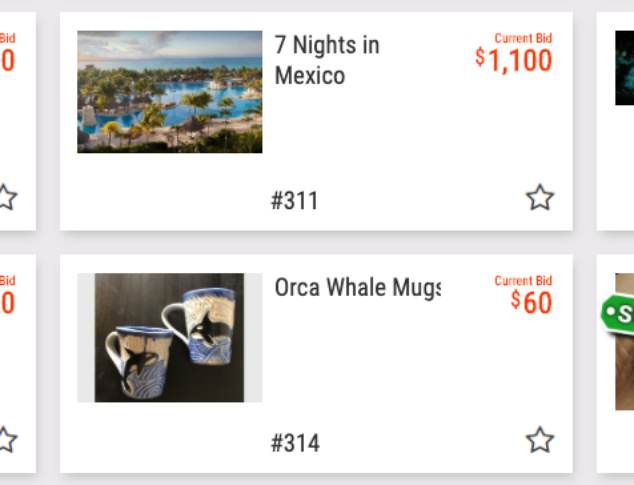
Task: Click "Current Bid" label above $60
Action: [x=523, y=281]
